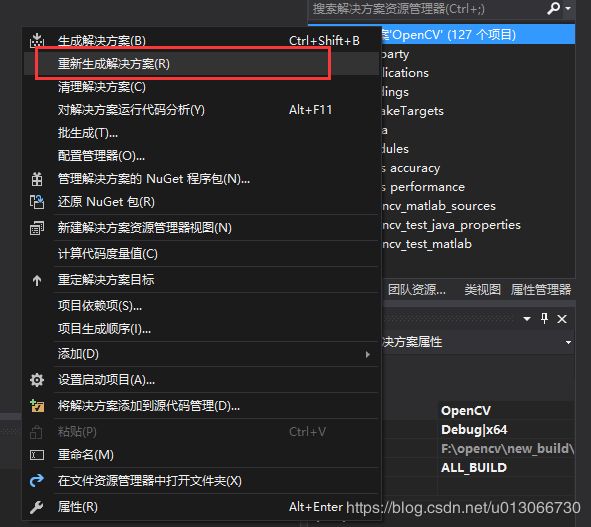Close the properties panel with X

click(562, 319)
